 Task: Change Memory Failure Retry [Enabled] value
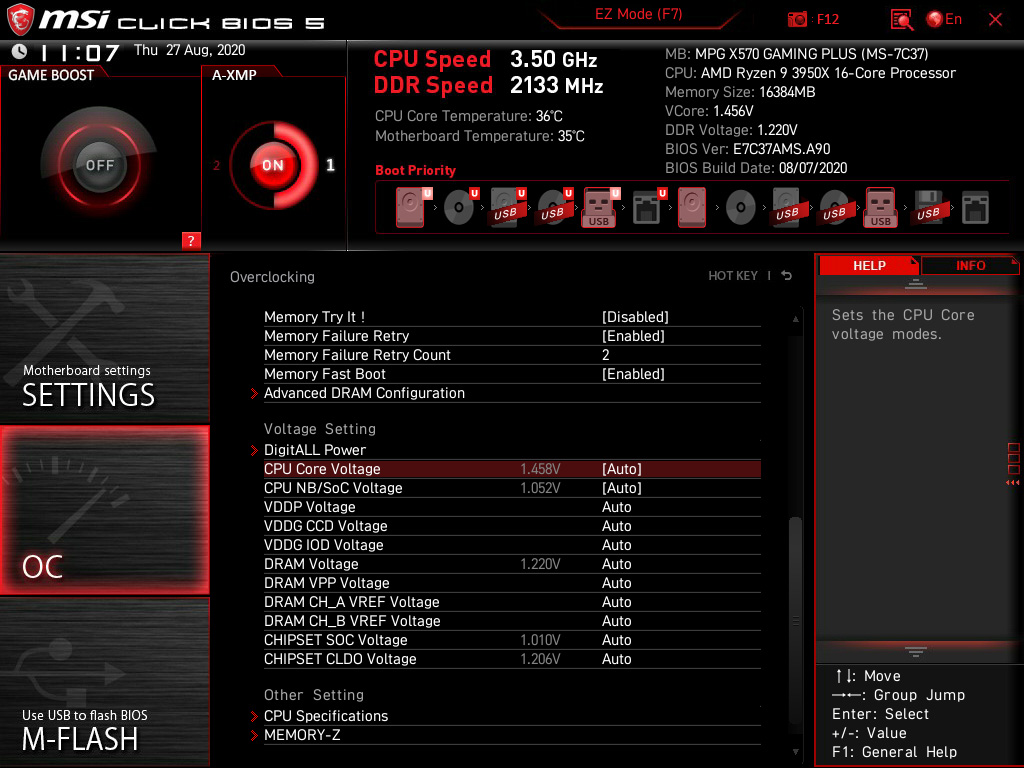633,336
